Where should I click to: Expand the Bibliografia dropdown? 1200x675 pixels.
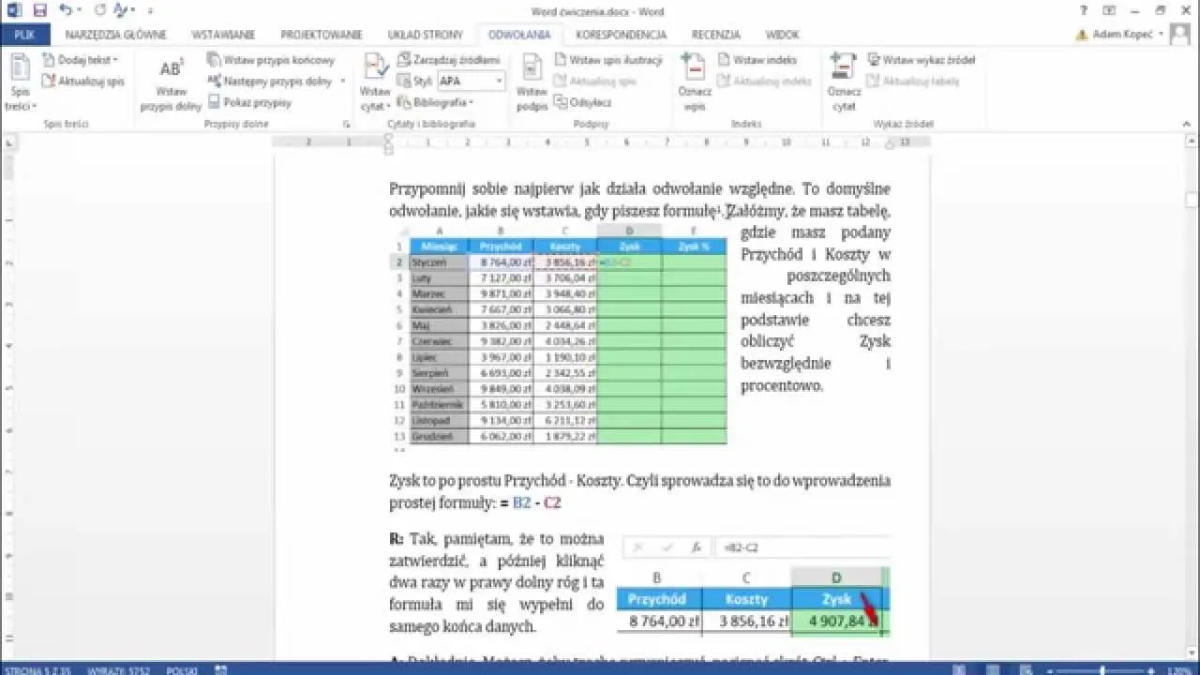click(435, 102)
